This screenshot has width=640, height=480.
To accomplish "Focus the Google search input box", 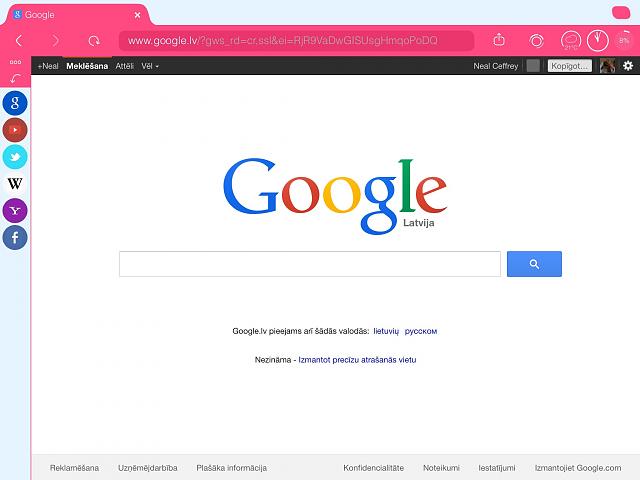I will 310,264.
